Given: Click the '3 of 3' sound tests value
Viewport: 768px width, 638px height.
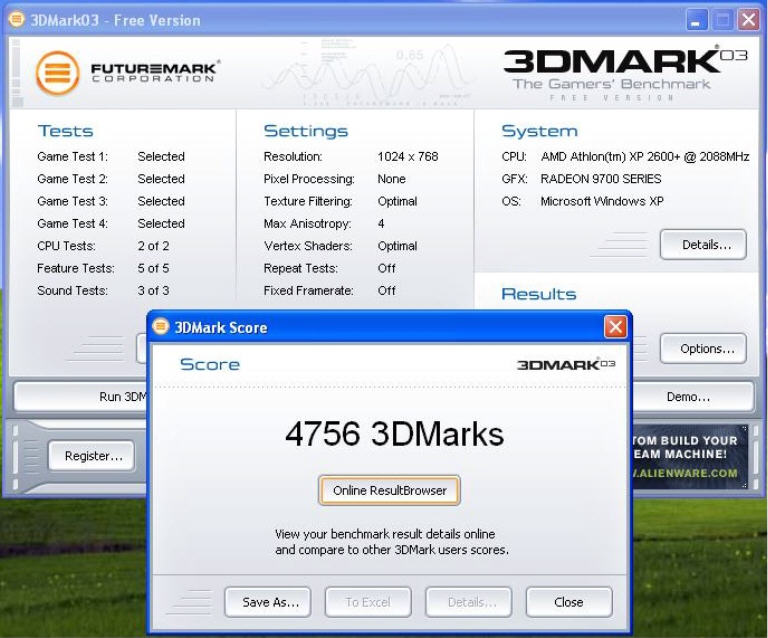Looking at the screenshot, I should point(153,291).
